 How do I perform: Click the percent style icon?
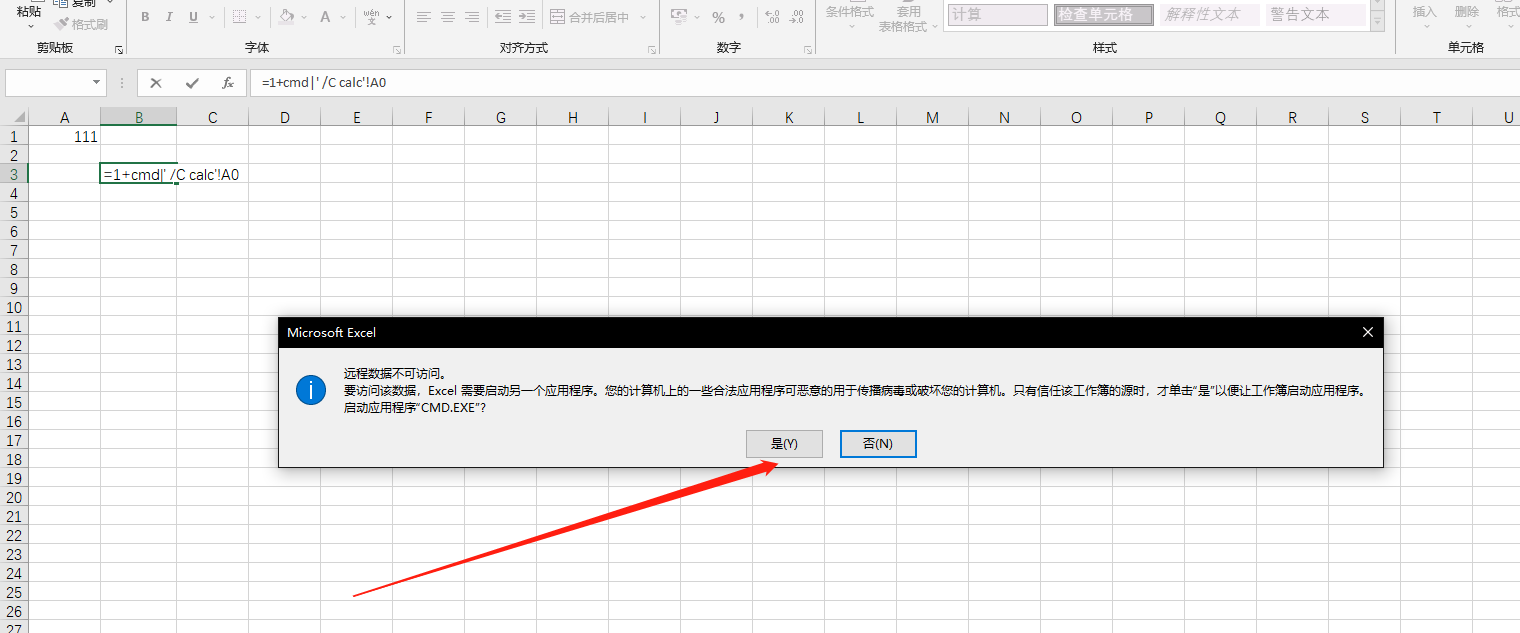tap(718, 17)
